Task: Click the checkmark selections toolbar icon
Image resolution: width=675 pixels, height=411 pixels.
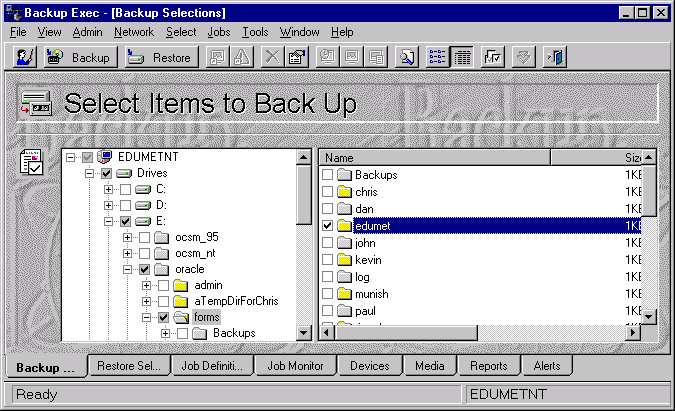Action: coord(493,57)
